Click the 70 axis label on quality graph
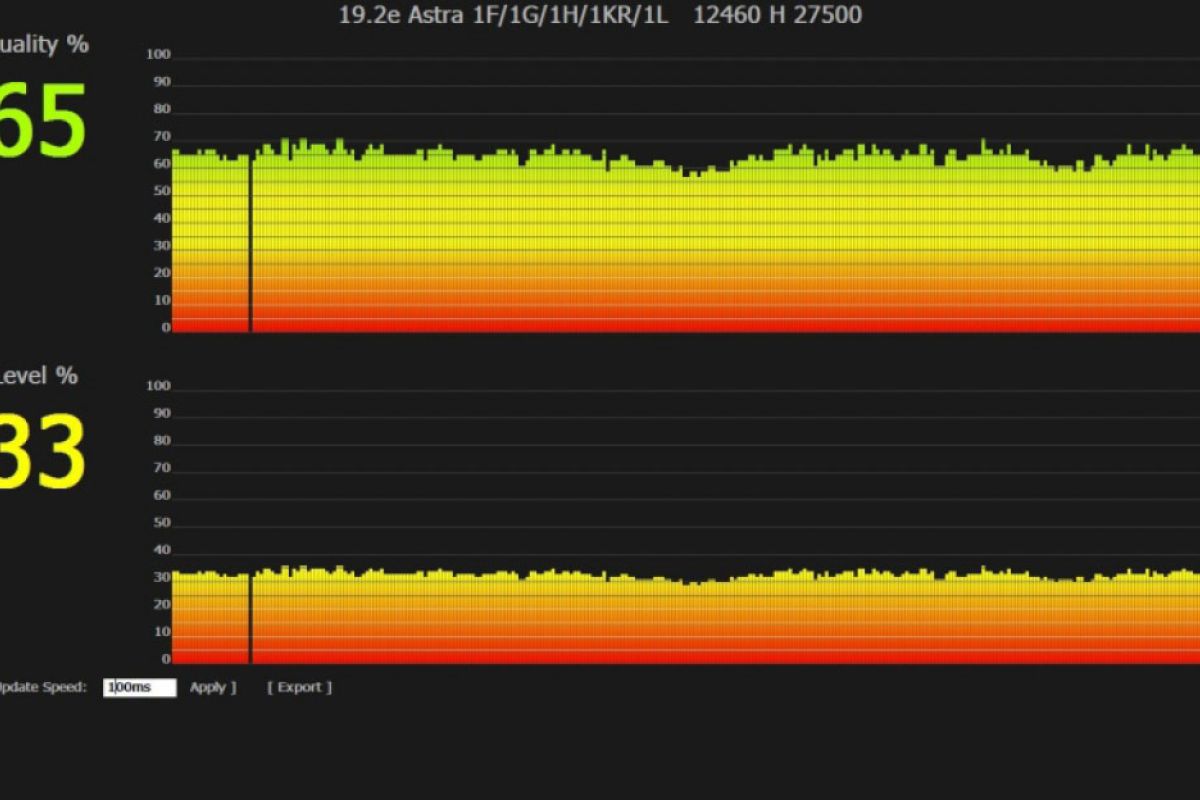 click(x=162, y=136)
